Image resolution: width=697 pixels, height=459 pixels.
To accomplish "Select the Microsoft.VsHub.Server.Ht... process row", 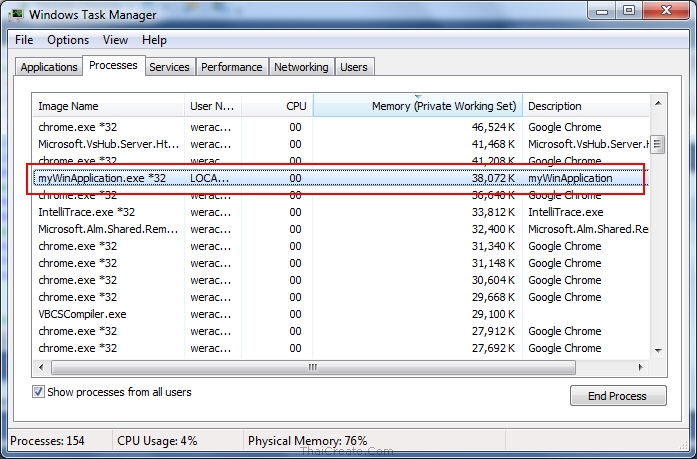I will 341,144.
